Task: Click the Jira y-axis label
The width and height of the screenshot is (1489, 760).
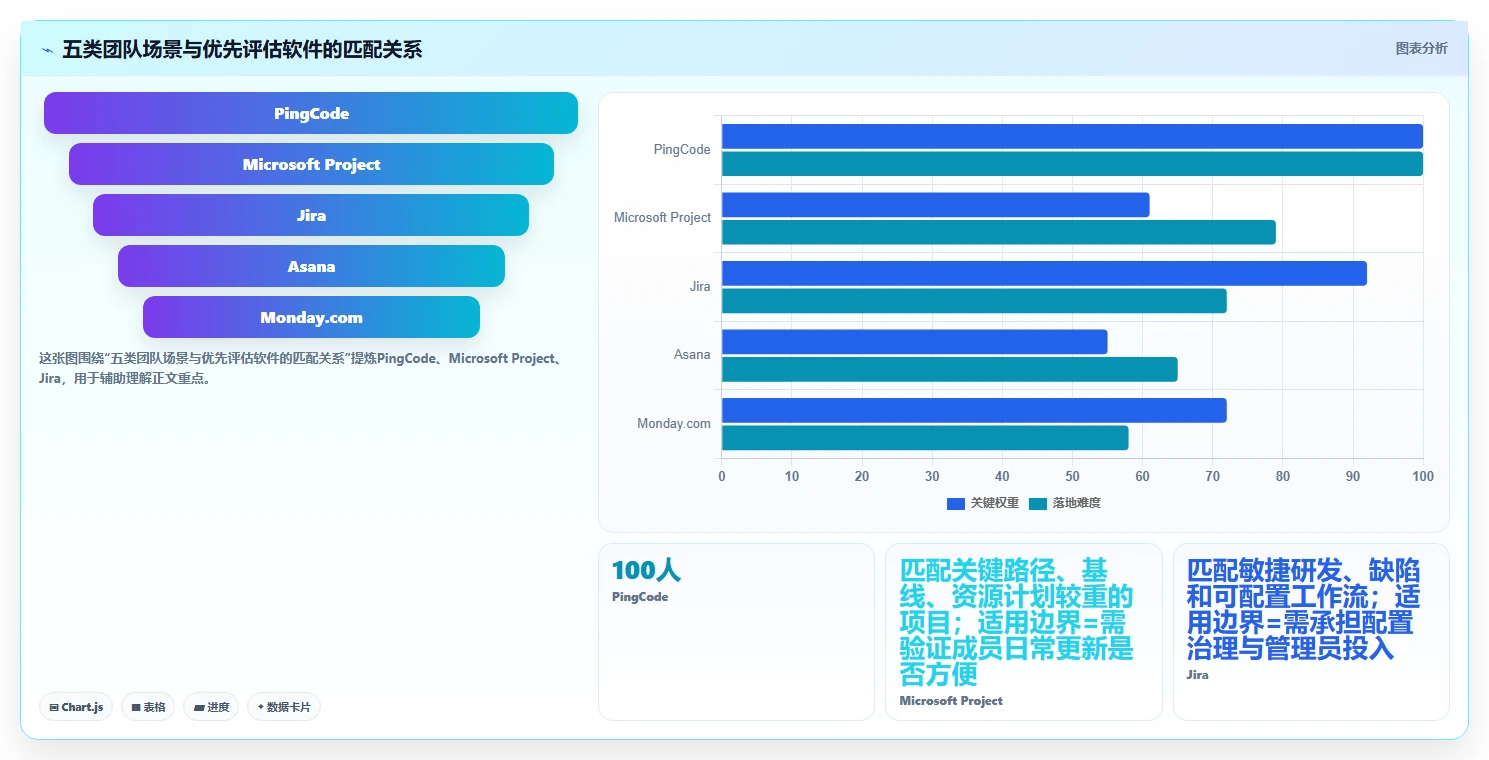Action: pos(700,286)
